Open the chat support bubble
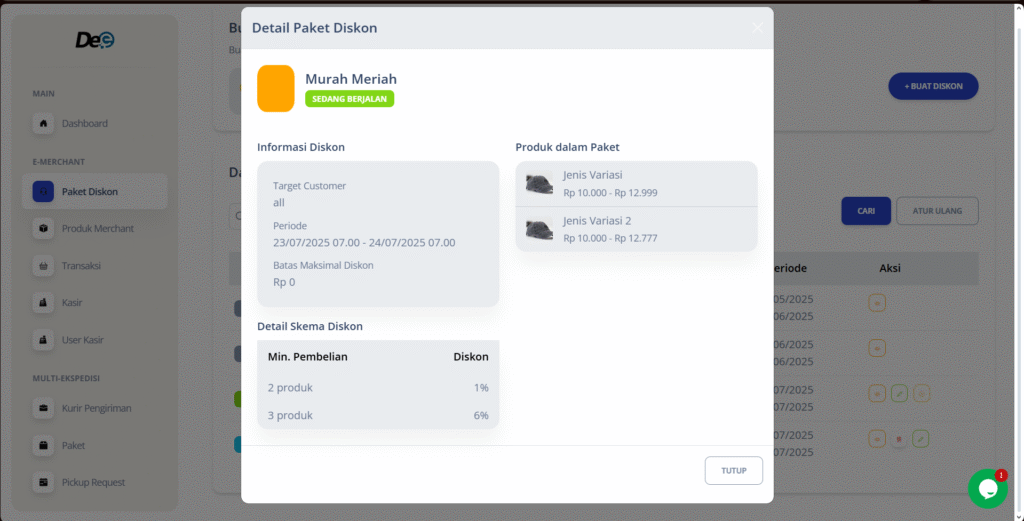Screen dimensions: 1024x521 coord(987,488)
